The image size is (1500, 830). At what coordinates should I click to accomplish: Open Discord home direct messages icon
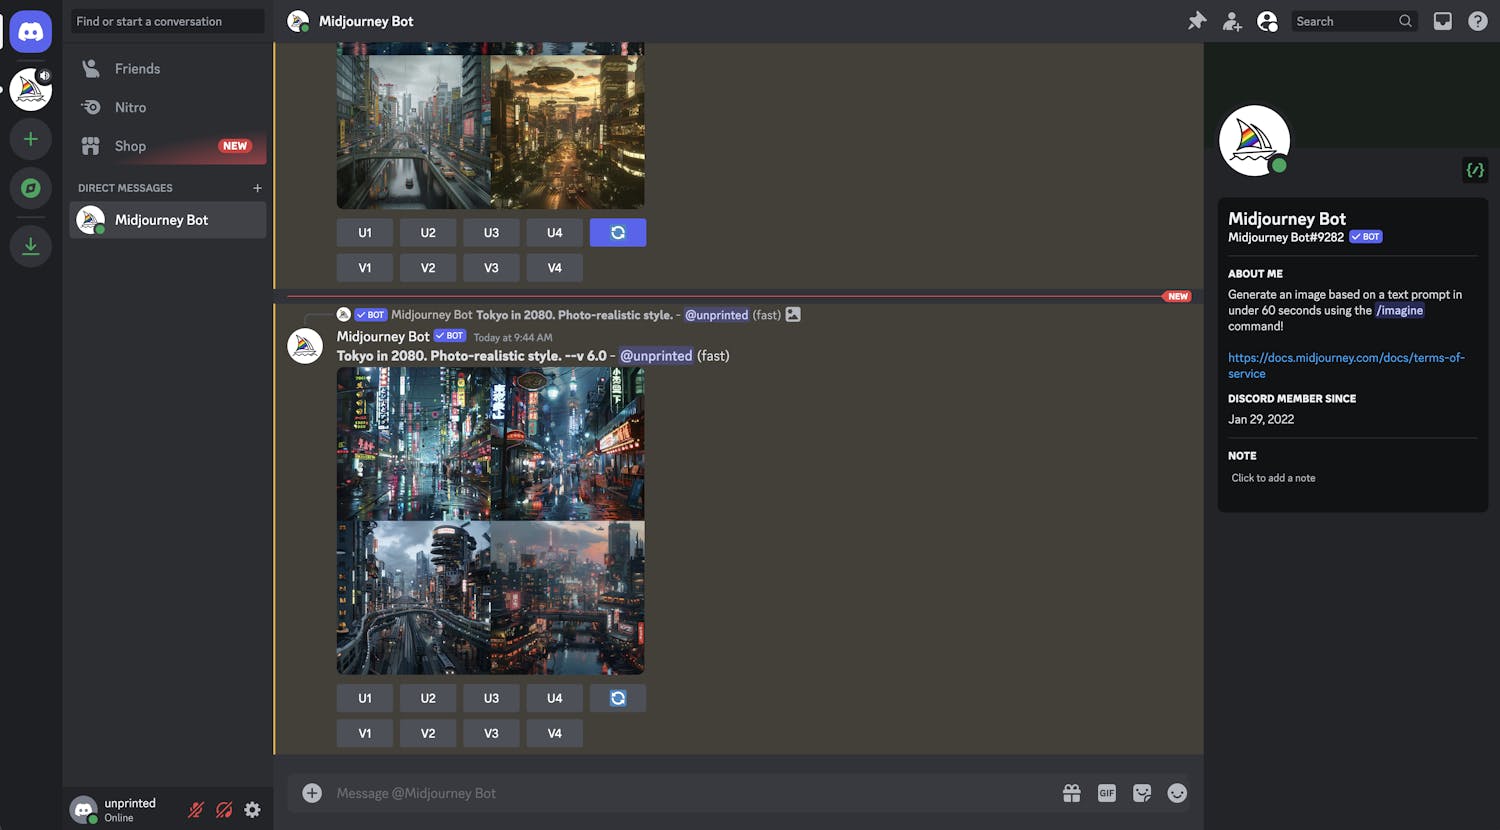30,32
